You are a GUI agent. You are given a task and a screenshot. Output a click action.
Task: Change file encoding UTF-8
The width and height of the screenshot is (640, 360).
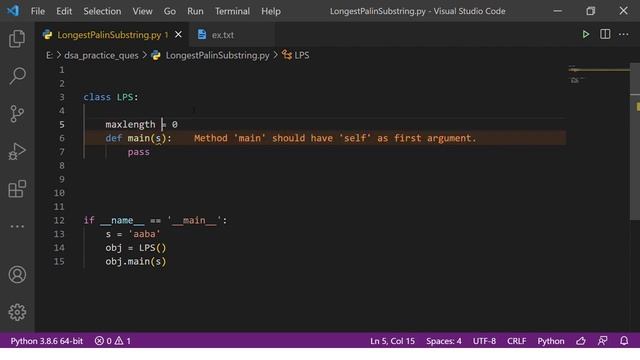484,340
